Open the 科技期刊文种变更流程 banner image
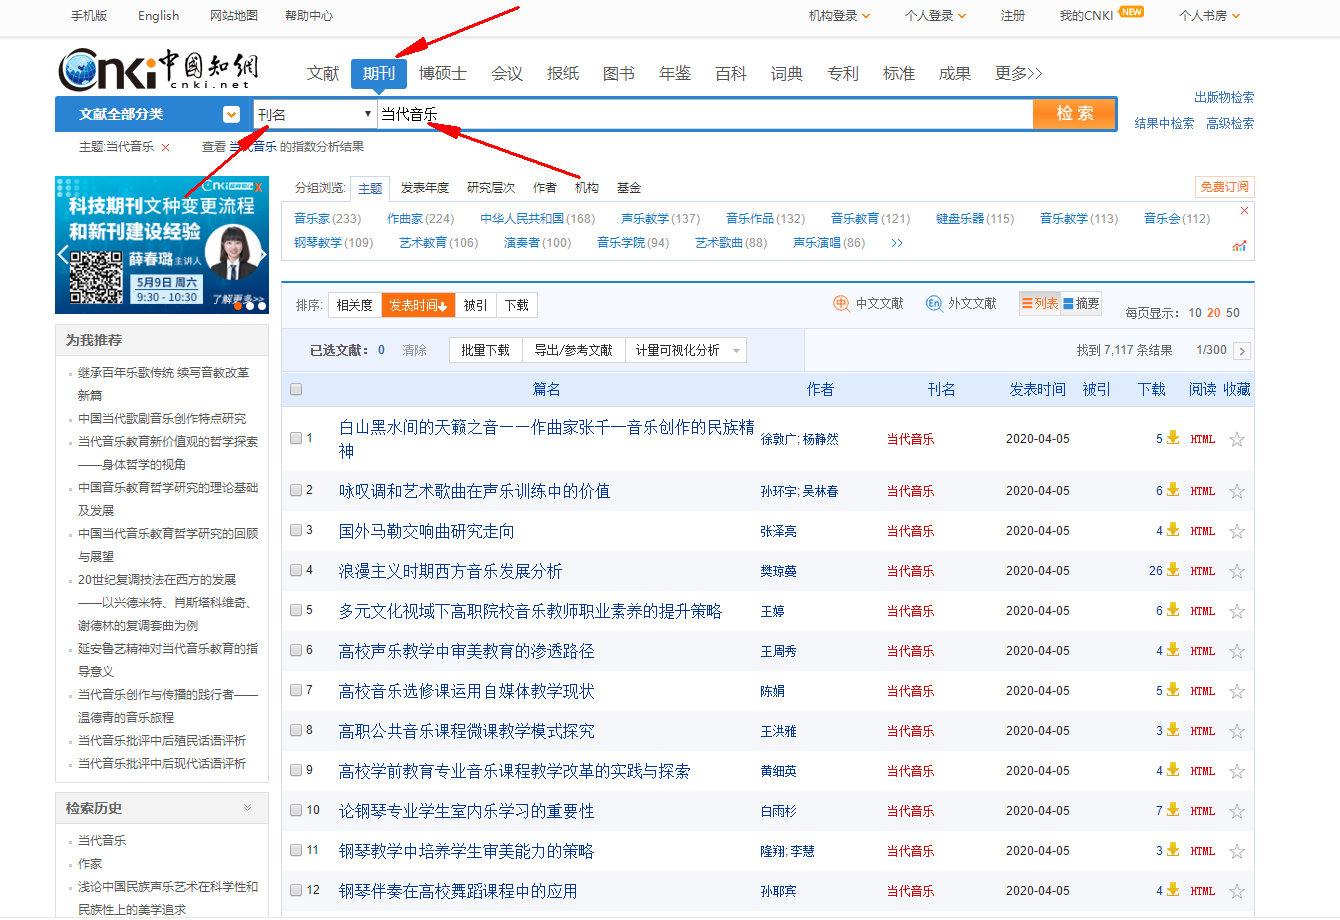Viewport: 1340px width, 920px height. coord(162,245)
